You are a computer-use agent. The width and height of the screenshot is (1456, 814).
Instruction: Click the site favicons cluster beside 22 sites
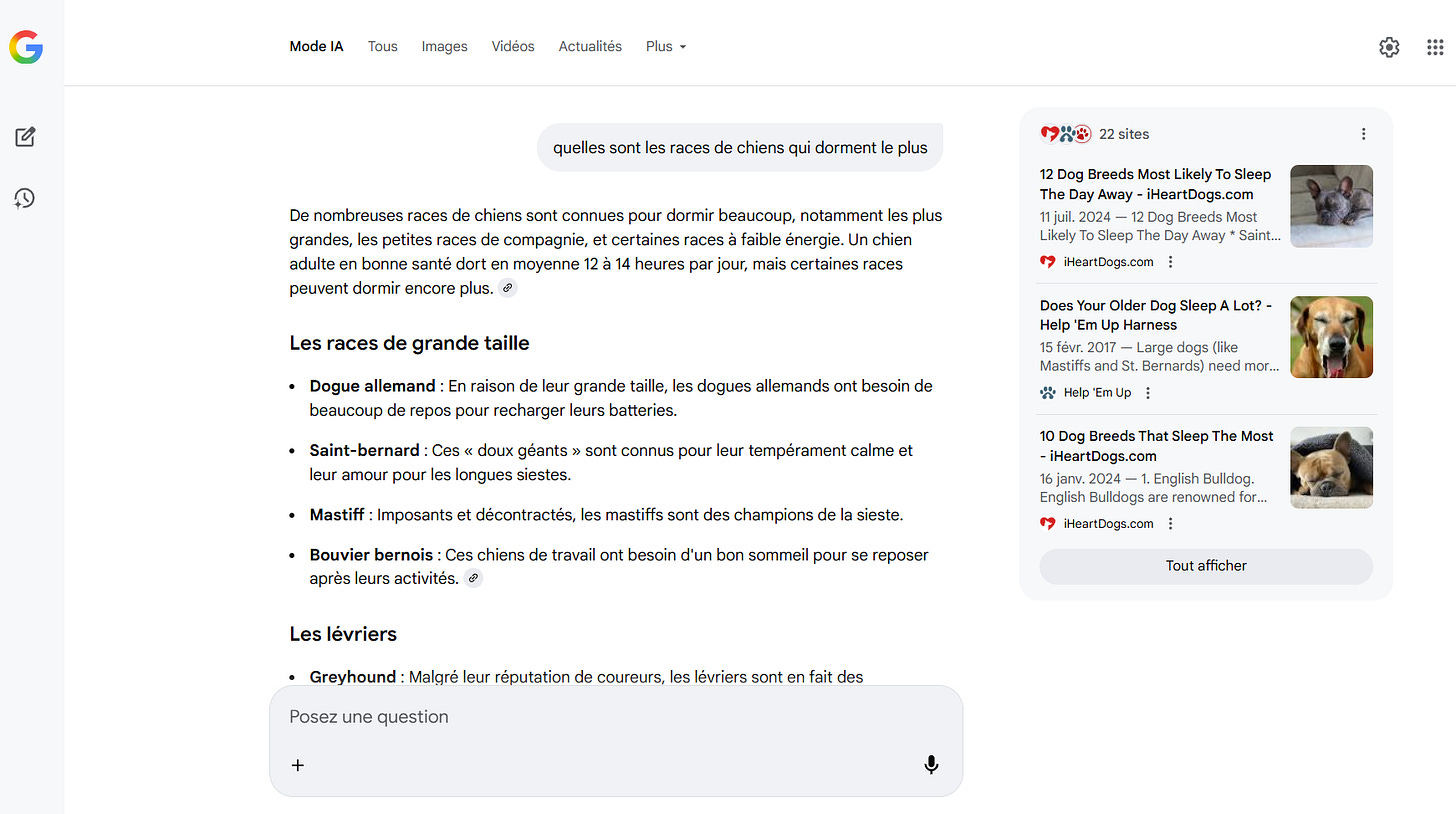tap(1066, 134)
